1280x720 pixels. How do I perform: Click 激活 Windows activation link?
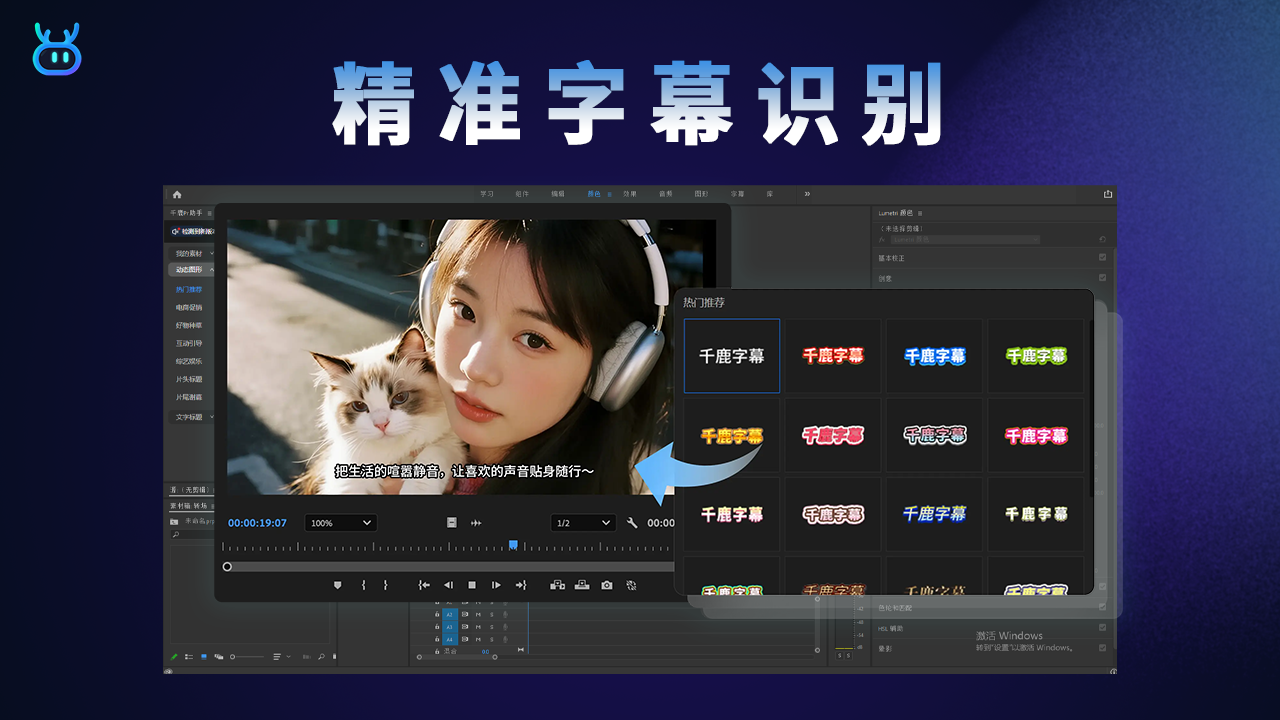click(x=1009, y=635)
